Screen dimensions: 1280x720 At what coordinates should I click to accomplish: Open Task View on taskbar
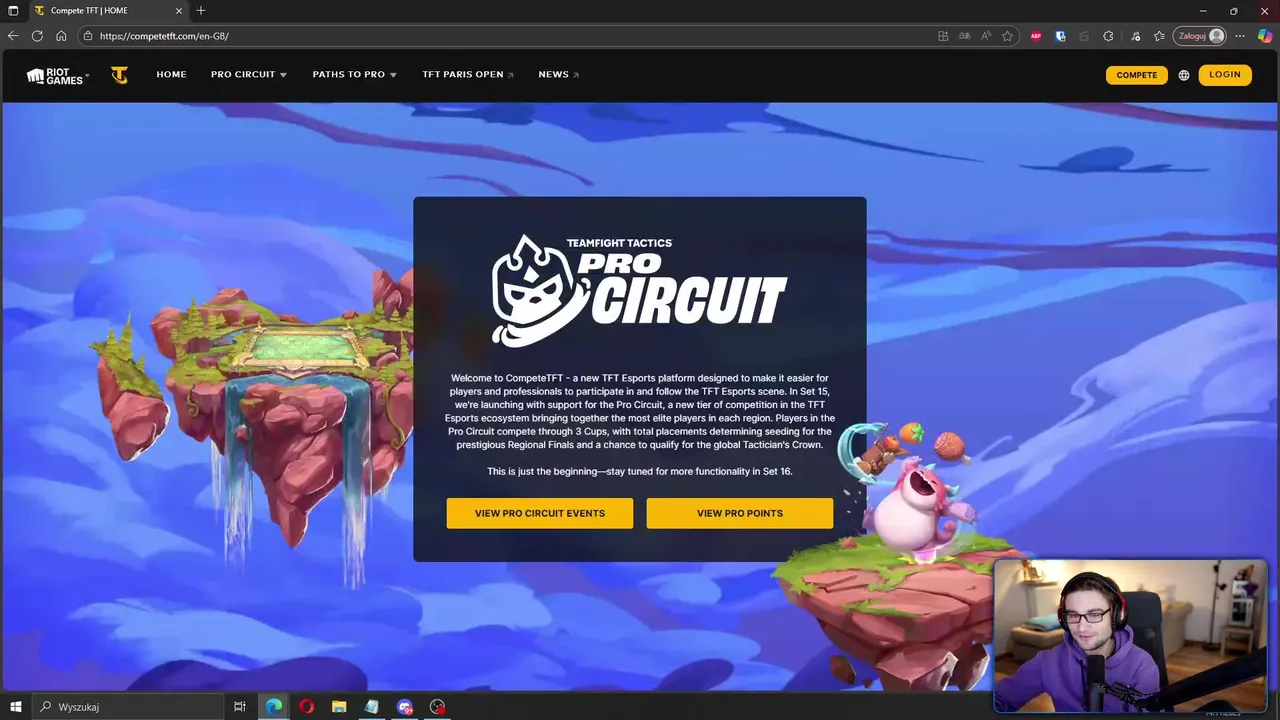tap(240, 707)
